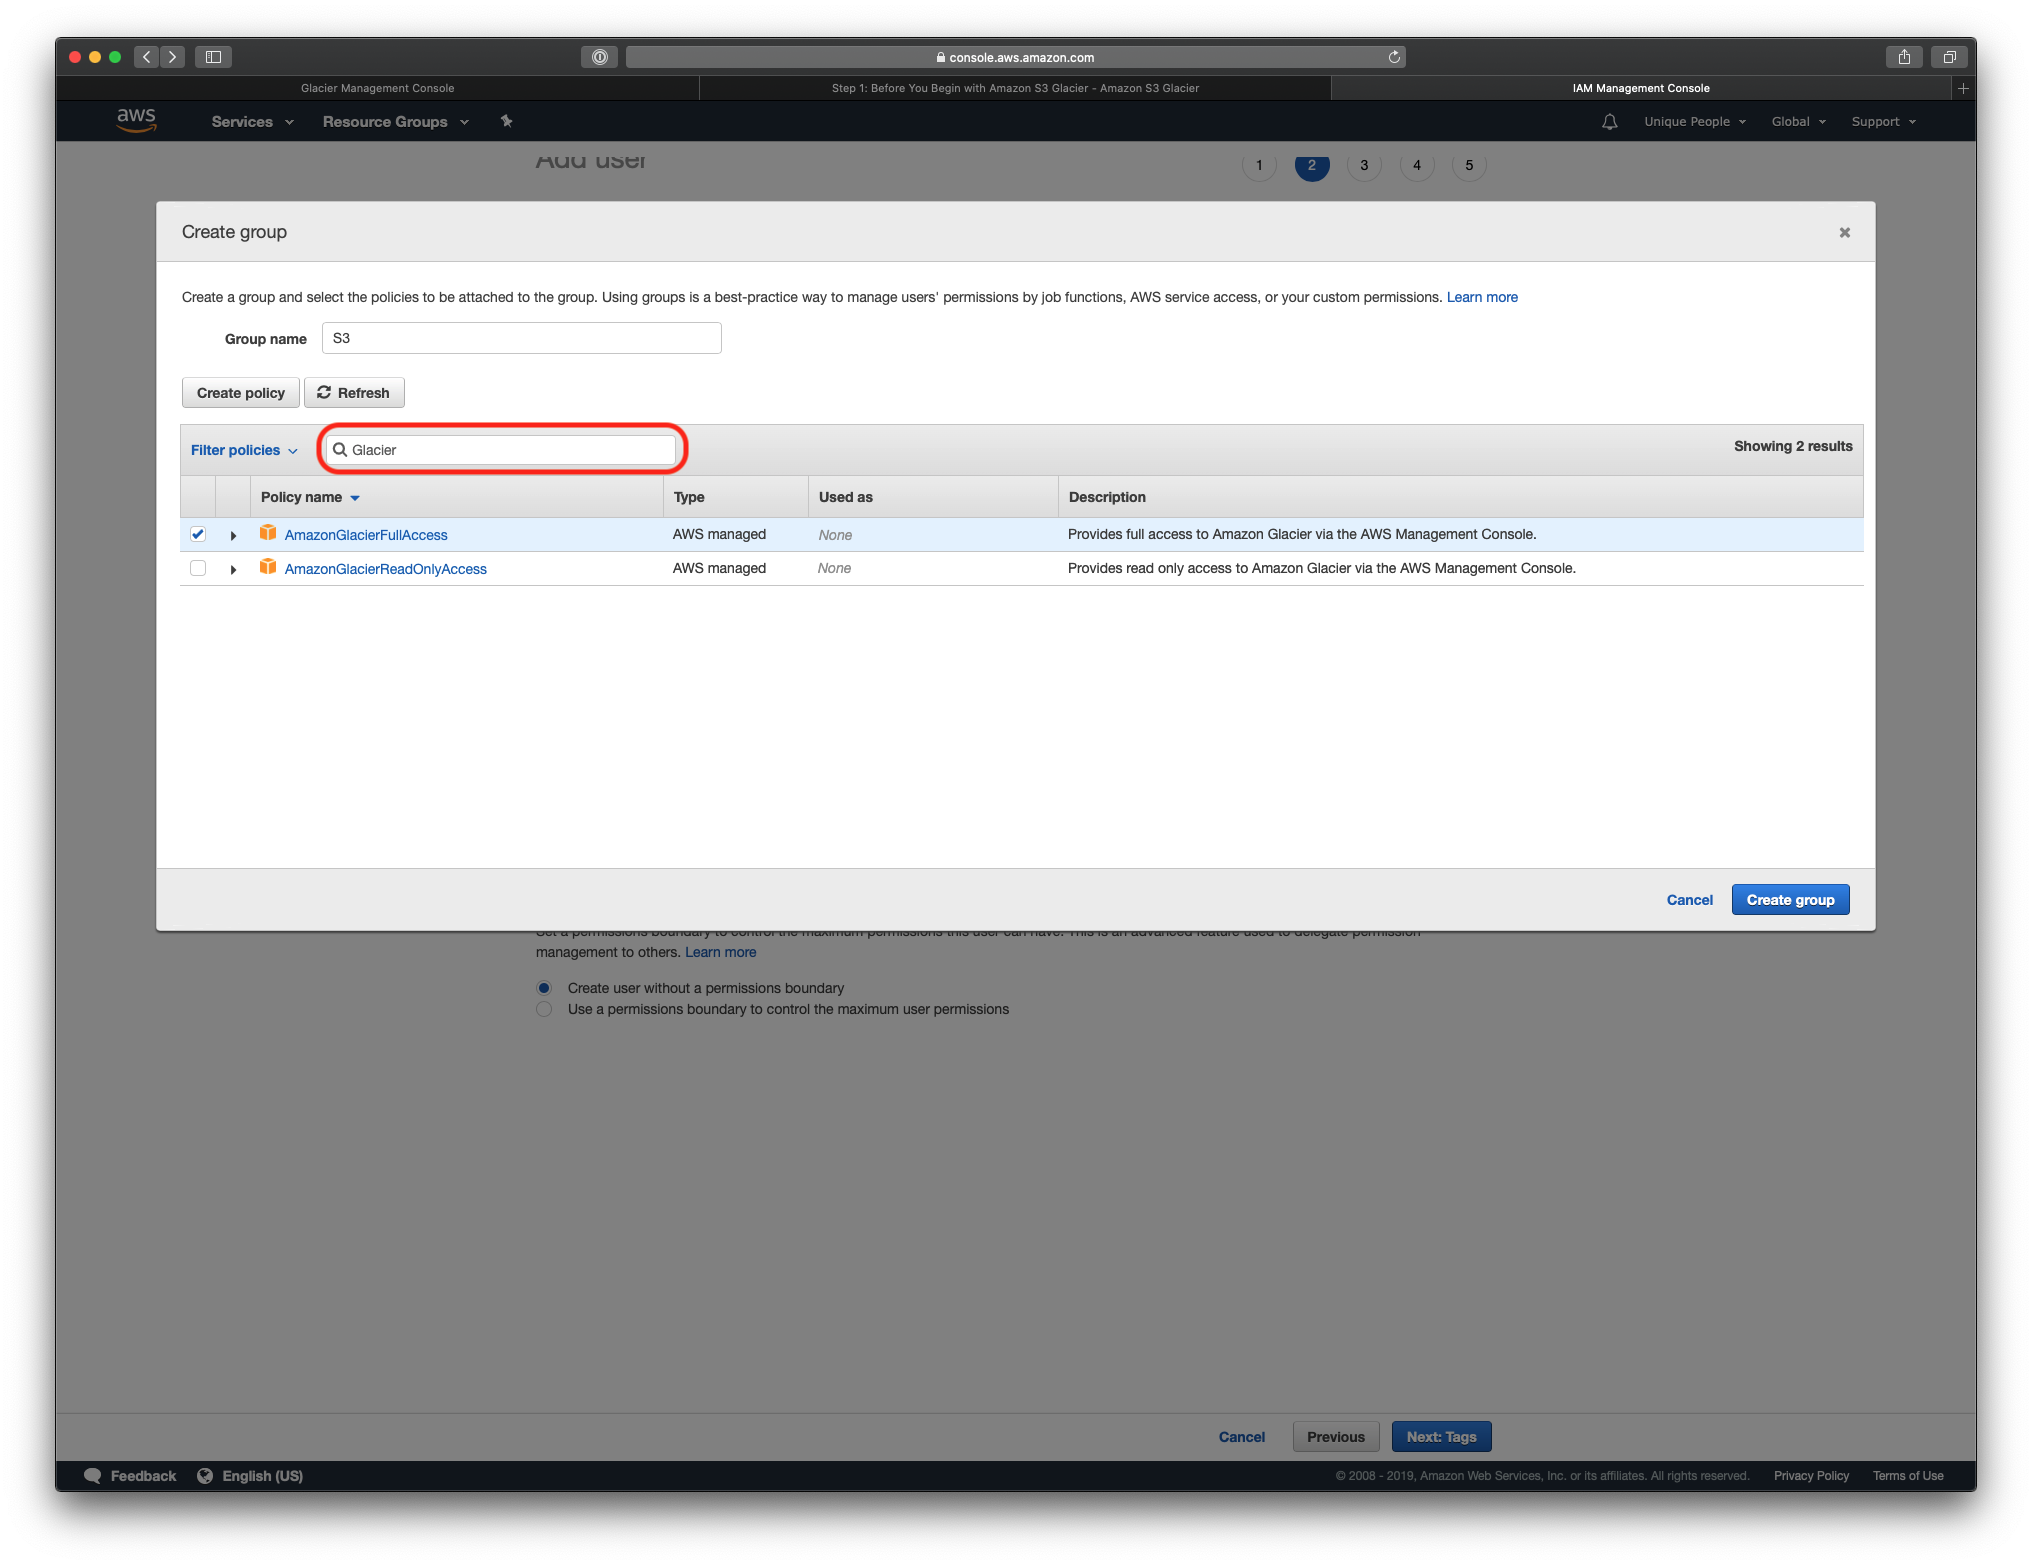This screenshot has height=1565, width=2032.
Task: Click the globe language icon in footer
Action: coord(205,1475)
